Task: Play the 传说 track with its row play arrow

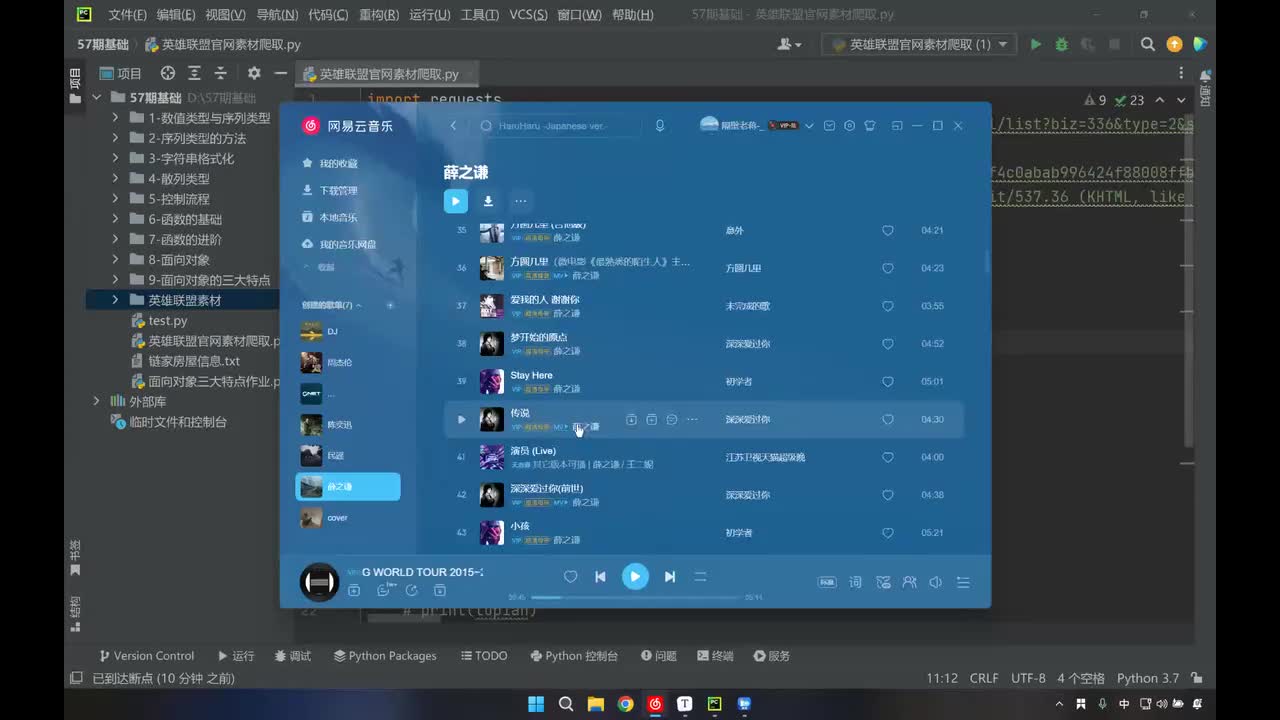Action: [461, 420]
